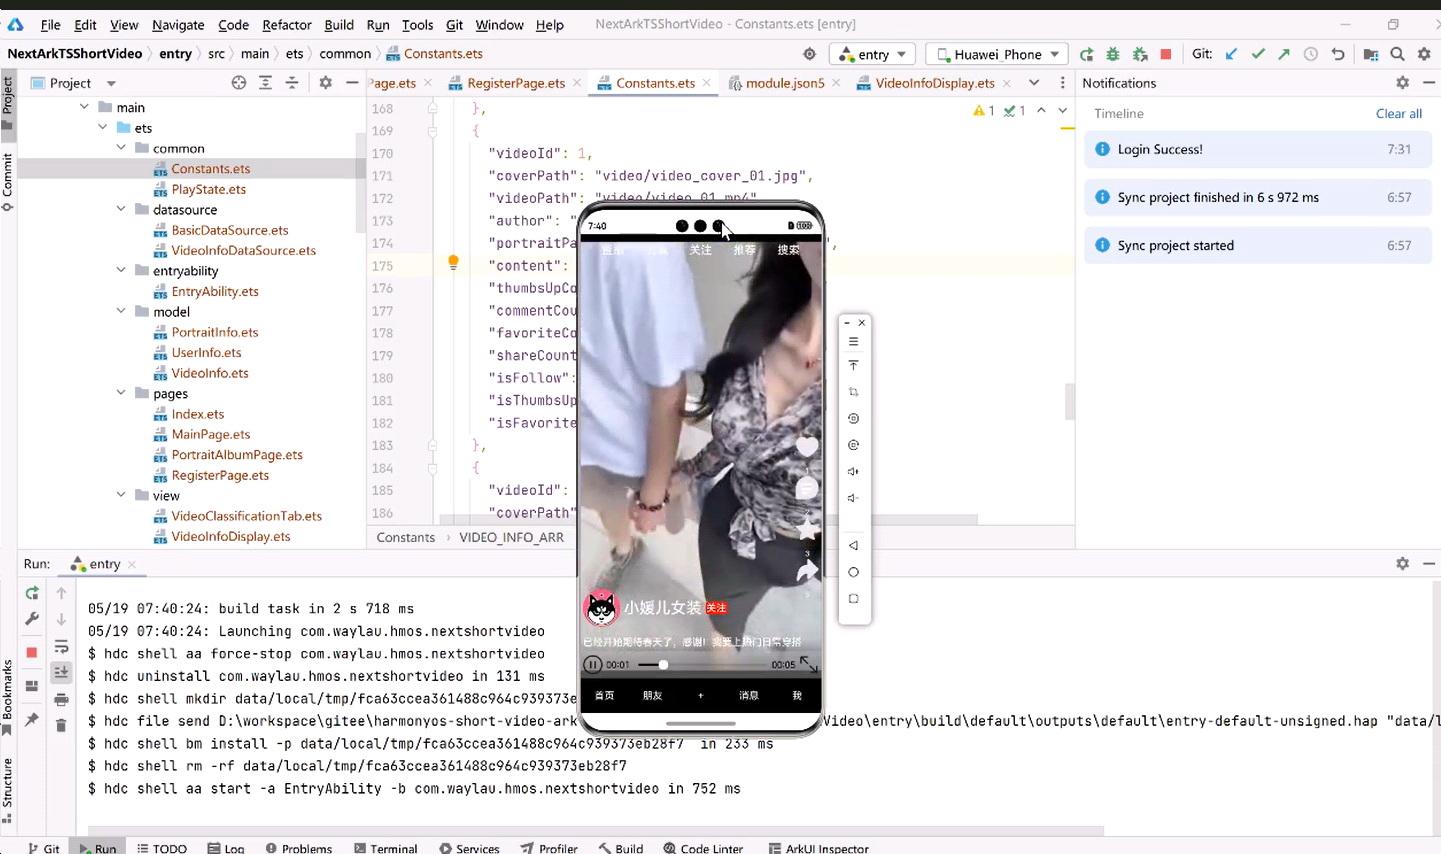The width and height of the screenshot is (1441, 854).
Task: Pause the video in phone preview
Action: click(x=593, y=664)
